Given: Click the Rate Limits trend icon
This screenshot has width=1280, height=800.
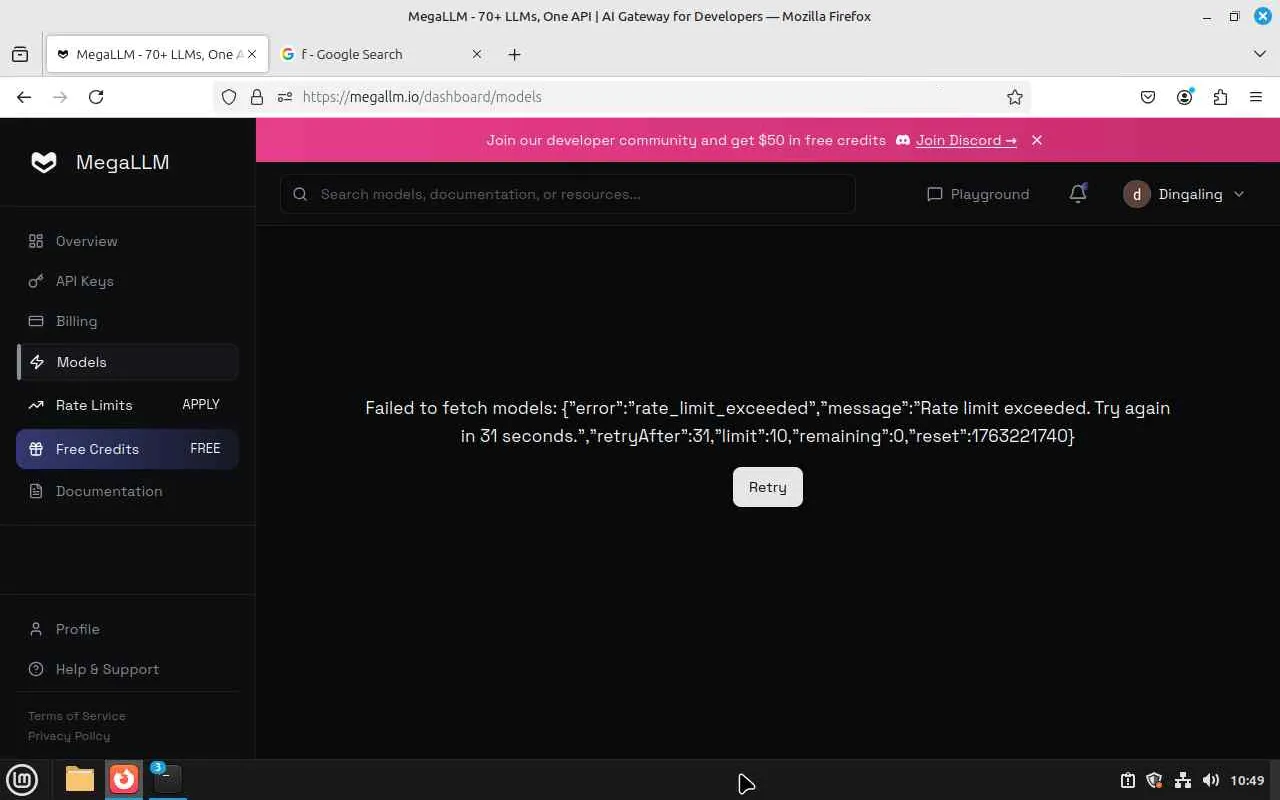Looking at the screenshot, I should click(36, 405).
